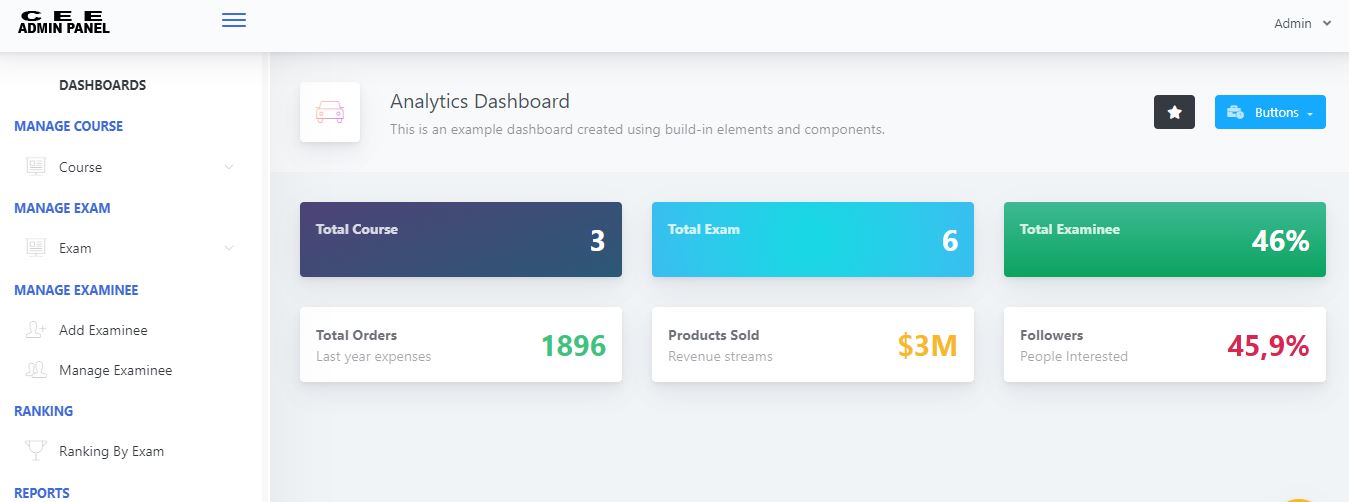
Task: Go to Manage Examinee page
Action: 131,370
